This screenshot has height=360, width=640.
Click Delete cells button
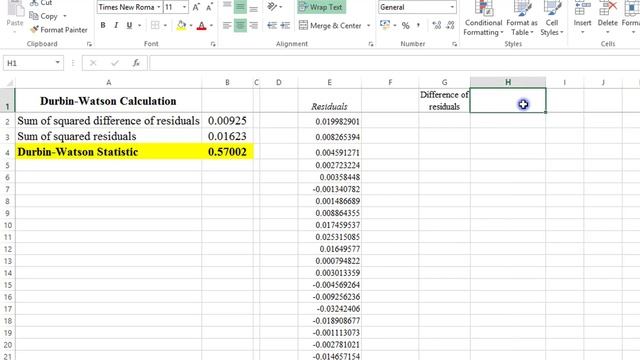[607, 18]
